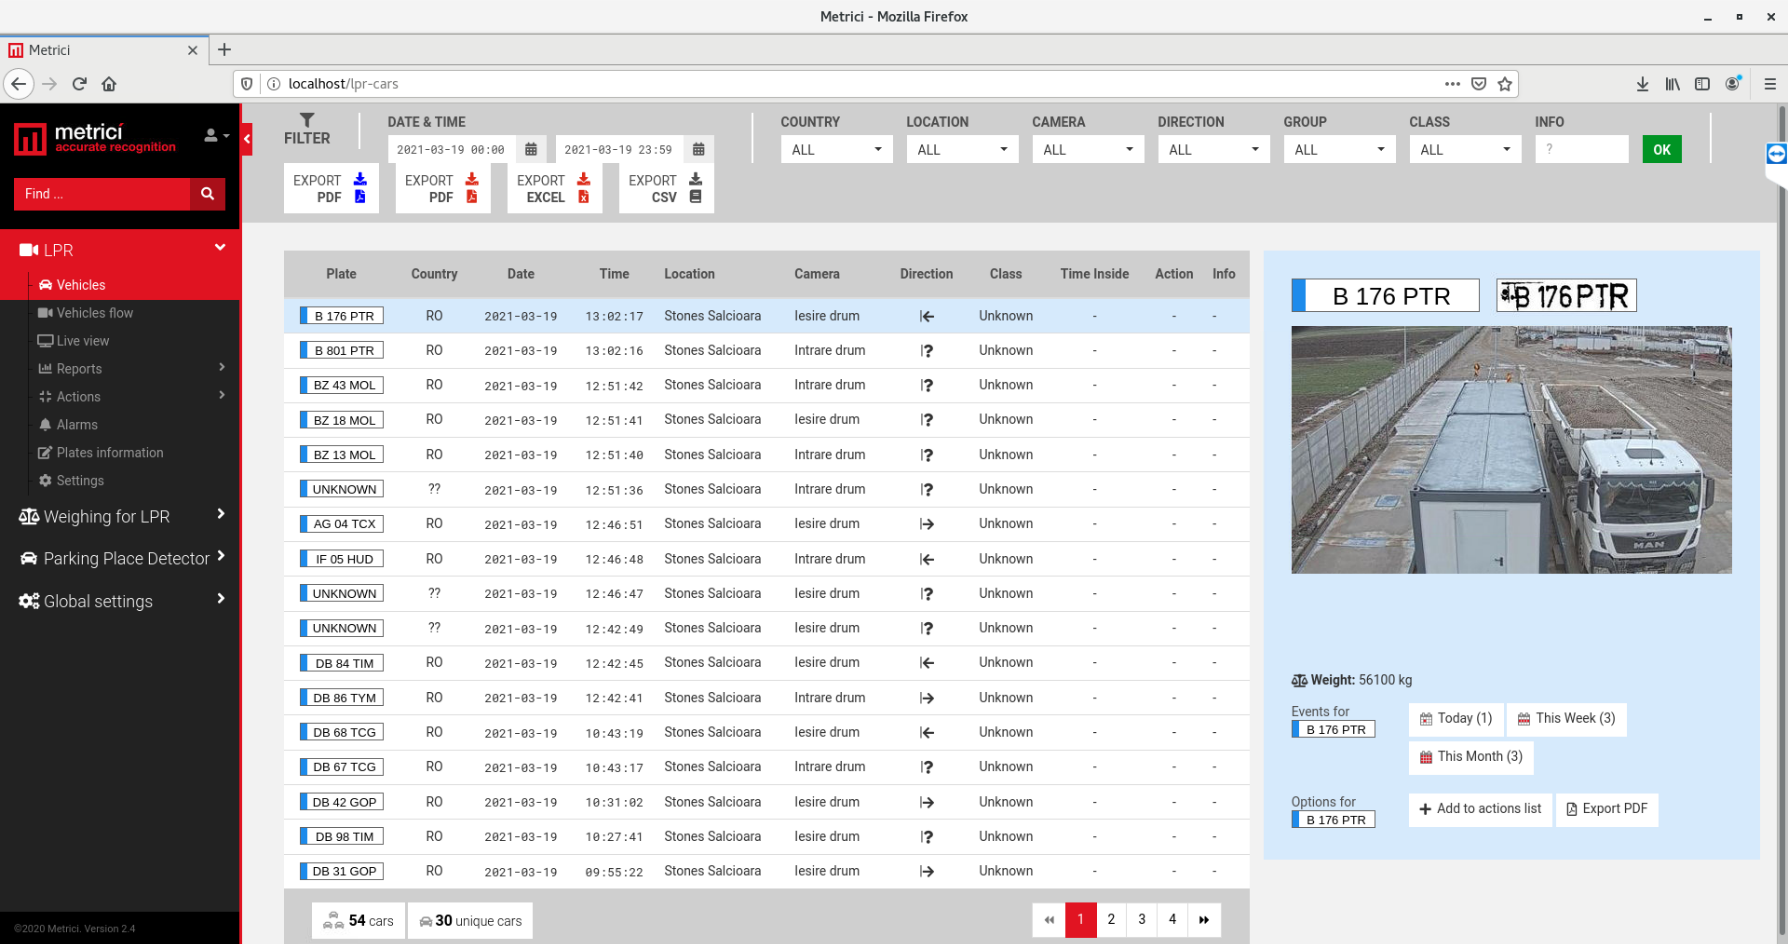The width and height of the screenshot is (1788, 944).
Task: Collapse the LPR menu section
Action: (220, 248)
